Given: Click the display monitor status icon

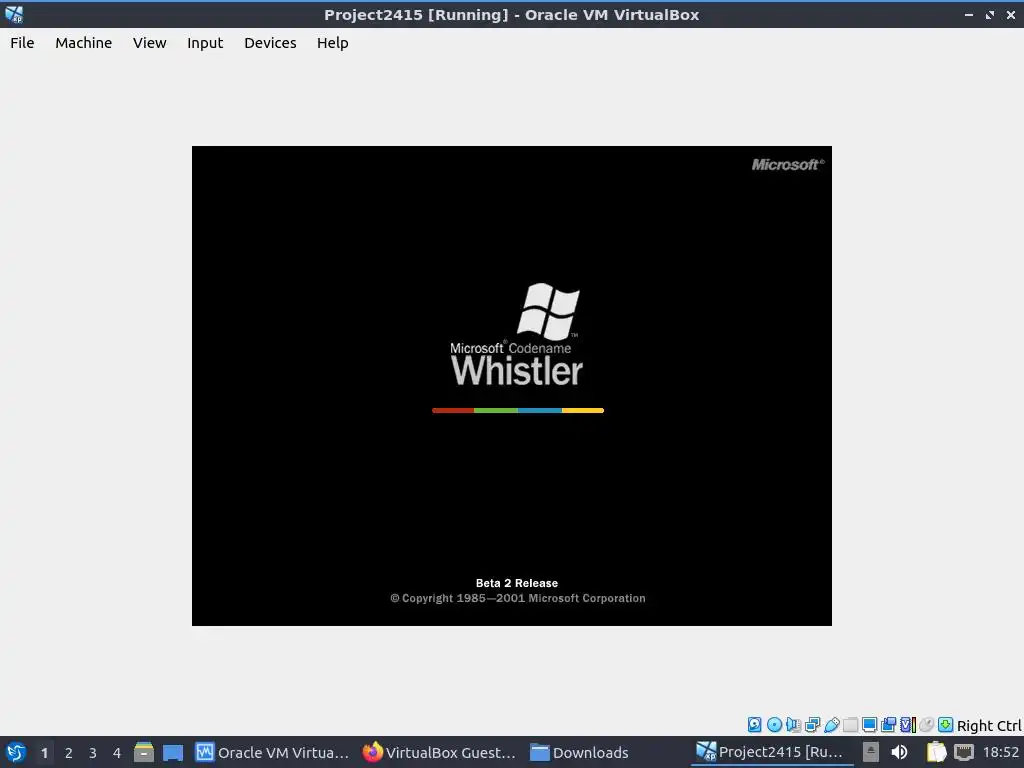Looking at the screenshot, I should tap(869, 724).
